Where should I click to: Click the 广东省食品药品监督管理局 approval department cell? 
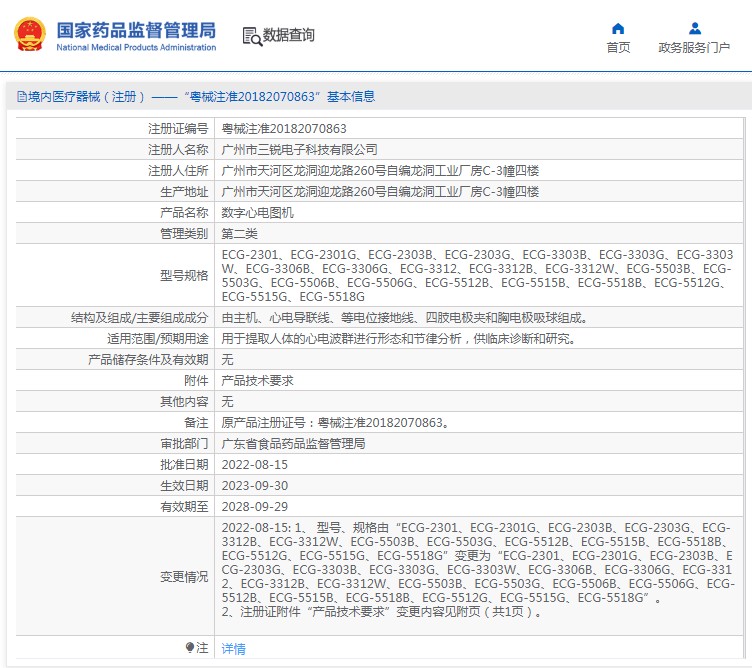293,444
